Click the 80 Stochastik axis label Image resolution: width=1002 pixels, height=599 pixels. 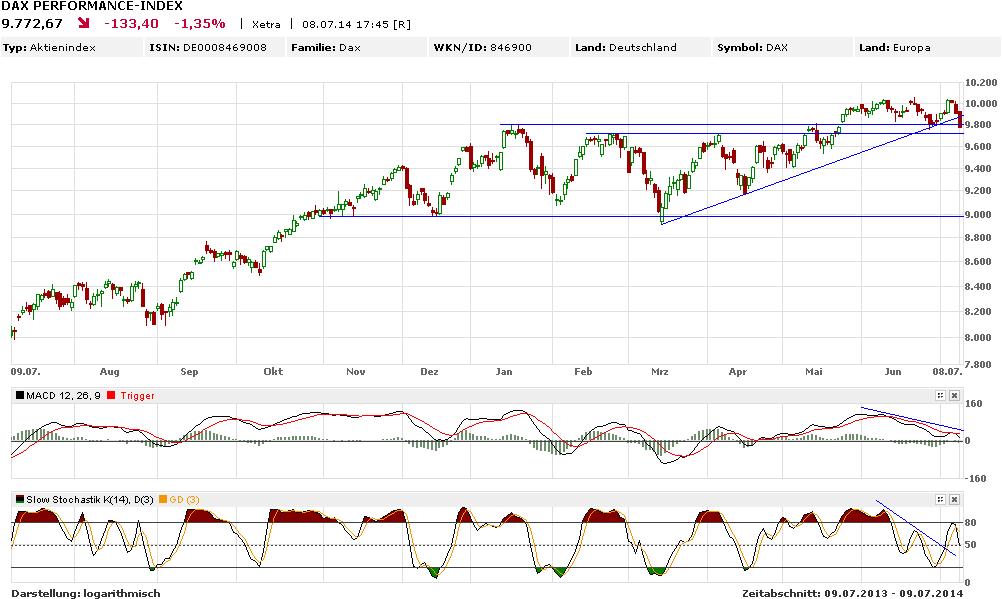point(971,523)
